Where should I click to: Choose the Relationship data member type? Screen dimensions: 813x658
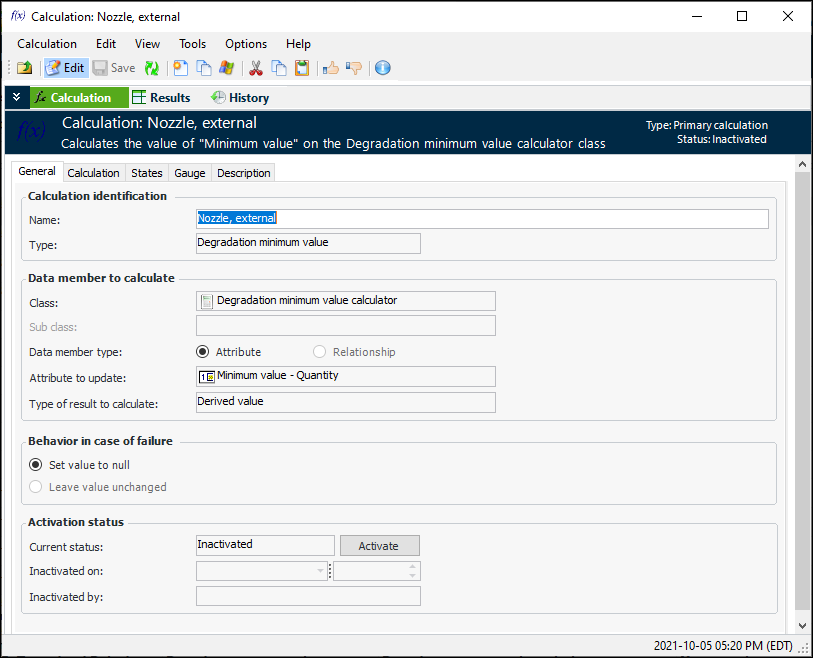tap(320, 352)
